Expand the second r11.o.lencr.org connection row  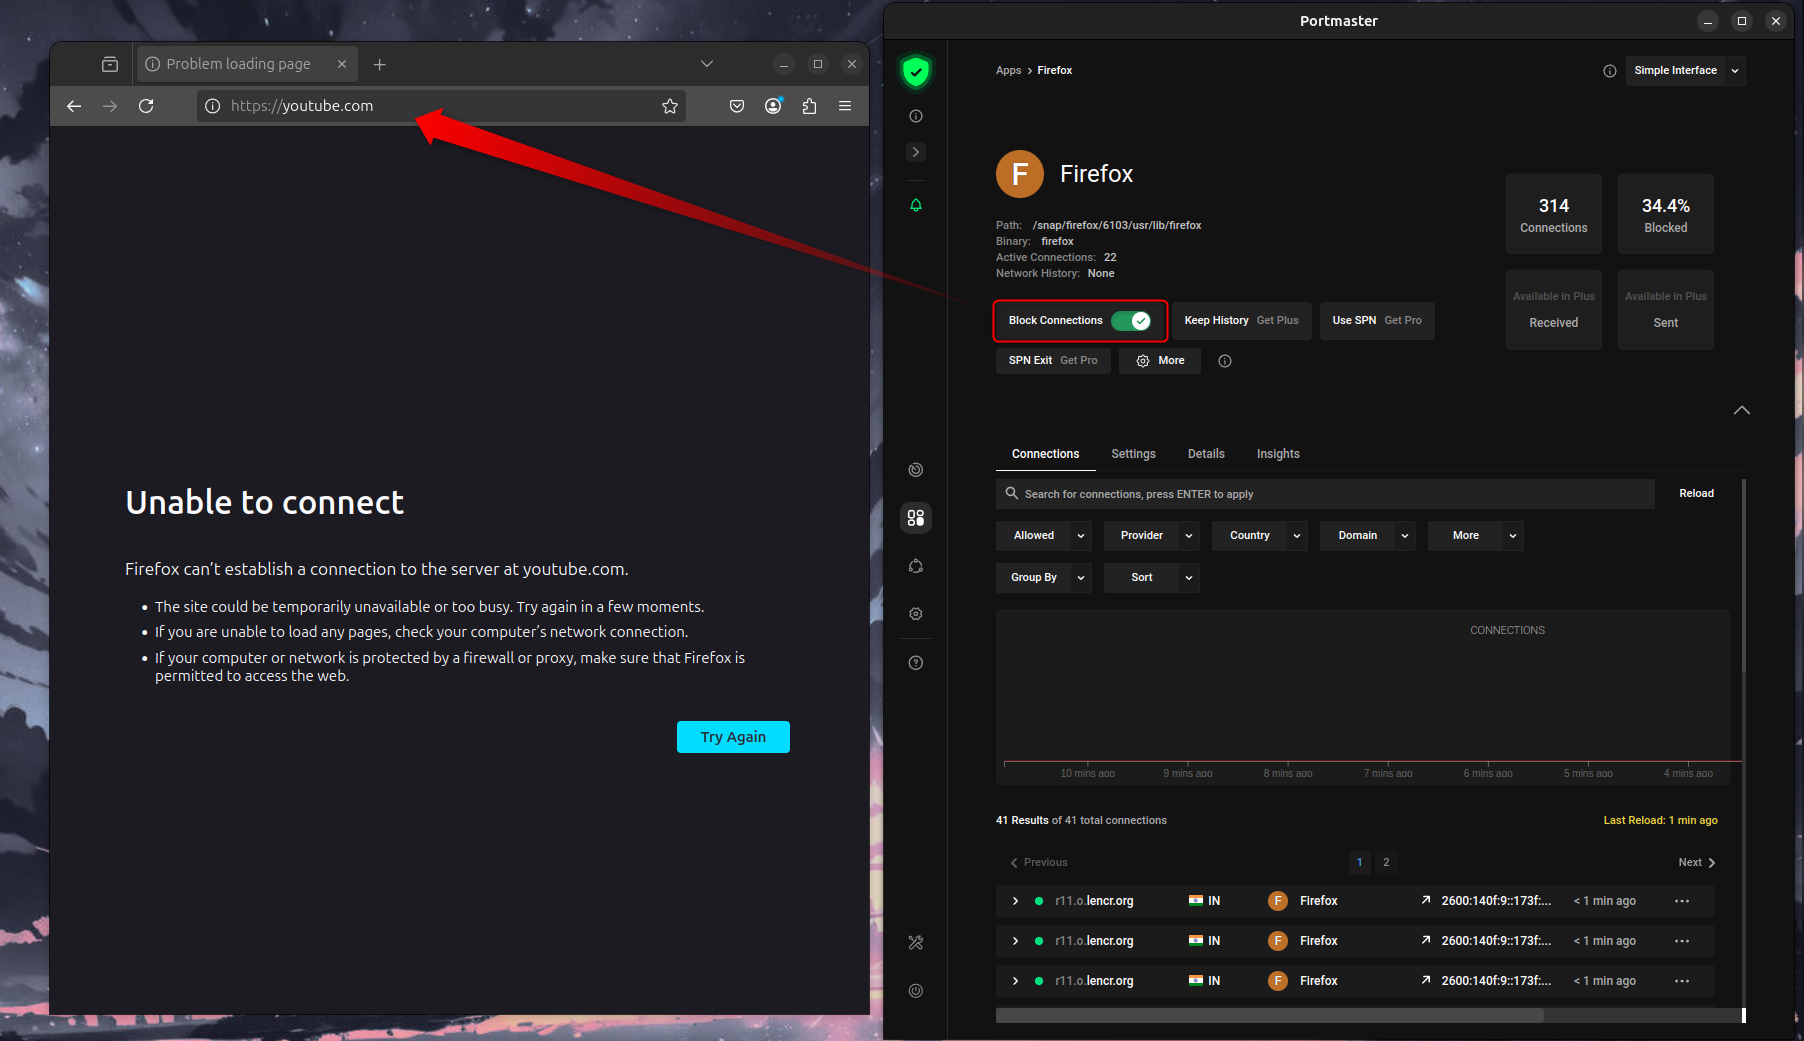[x=1015, y=941]
